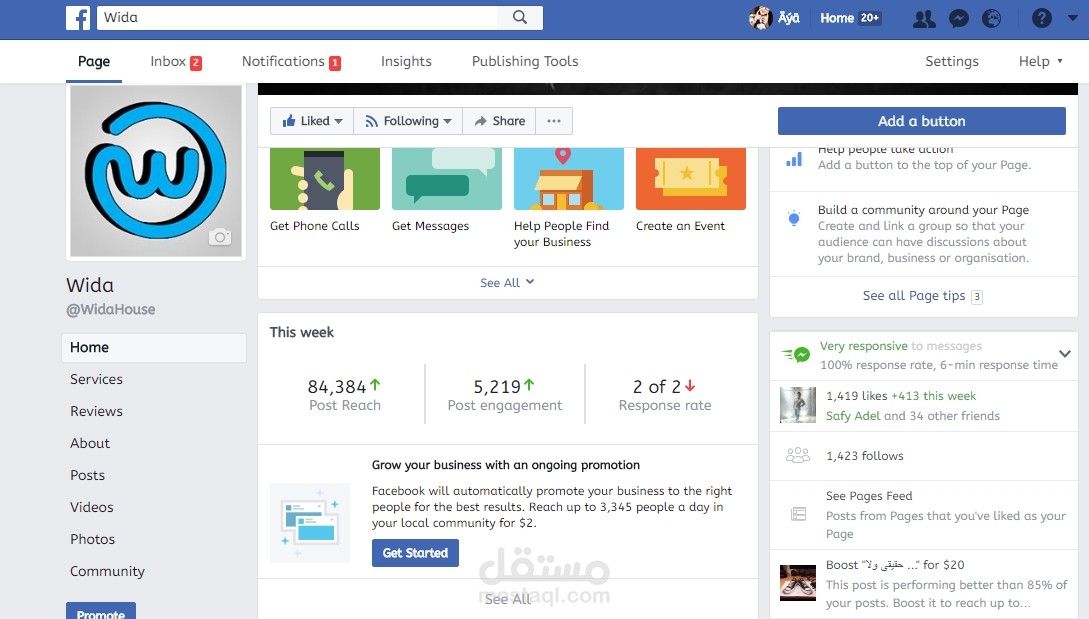Click the Get Messages illustration
The width and height of the screenshot is (1089, 619).
pyautogui.click(x=447, y=179)
